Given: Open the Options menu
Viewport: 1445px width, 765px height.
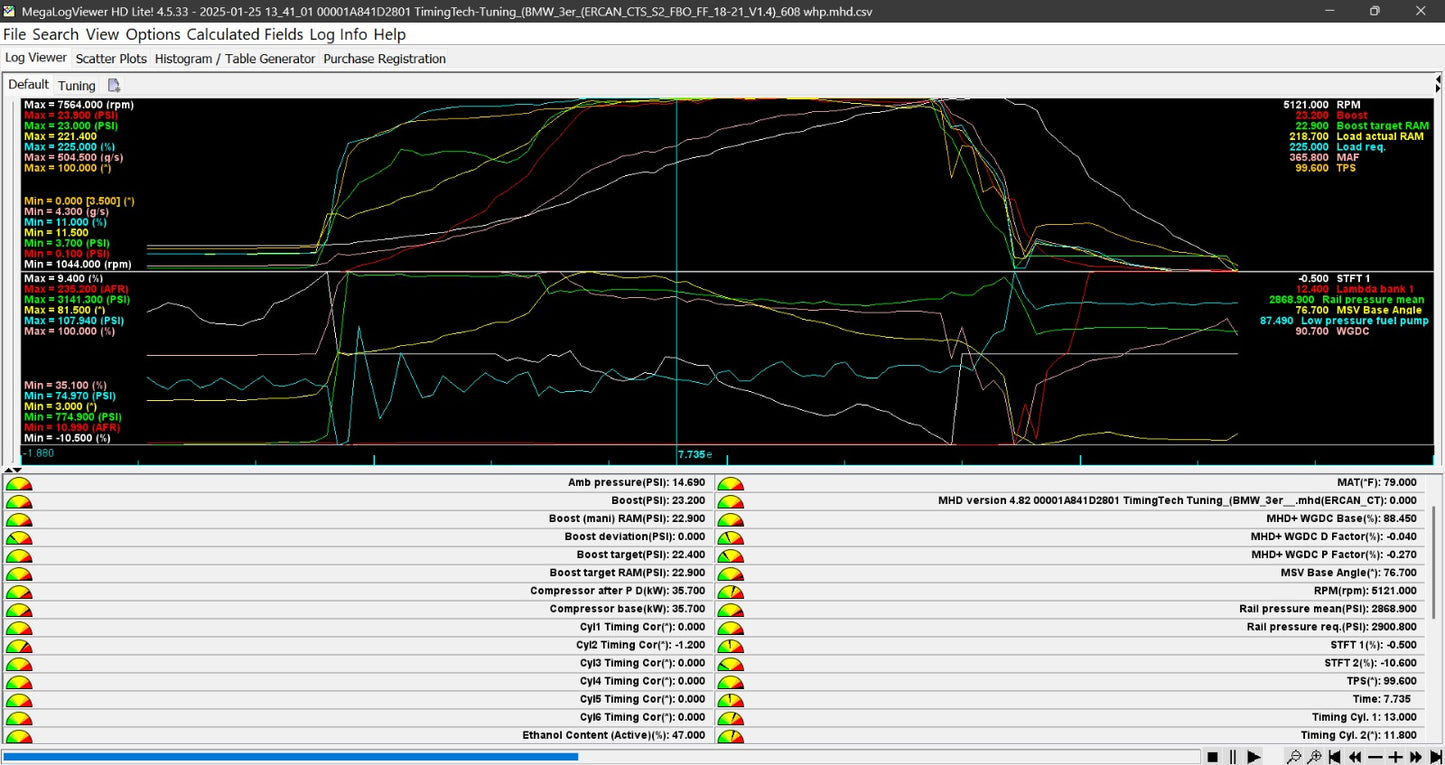Looking at the screenshot, I should click(x=153, y=34).
